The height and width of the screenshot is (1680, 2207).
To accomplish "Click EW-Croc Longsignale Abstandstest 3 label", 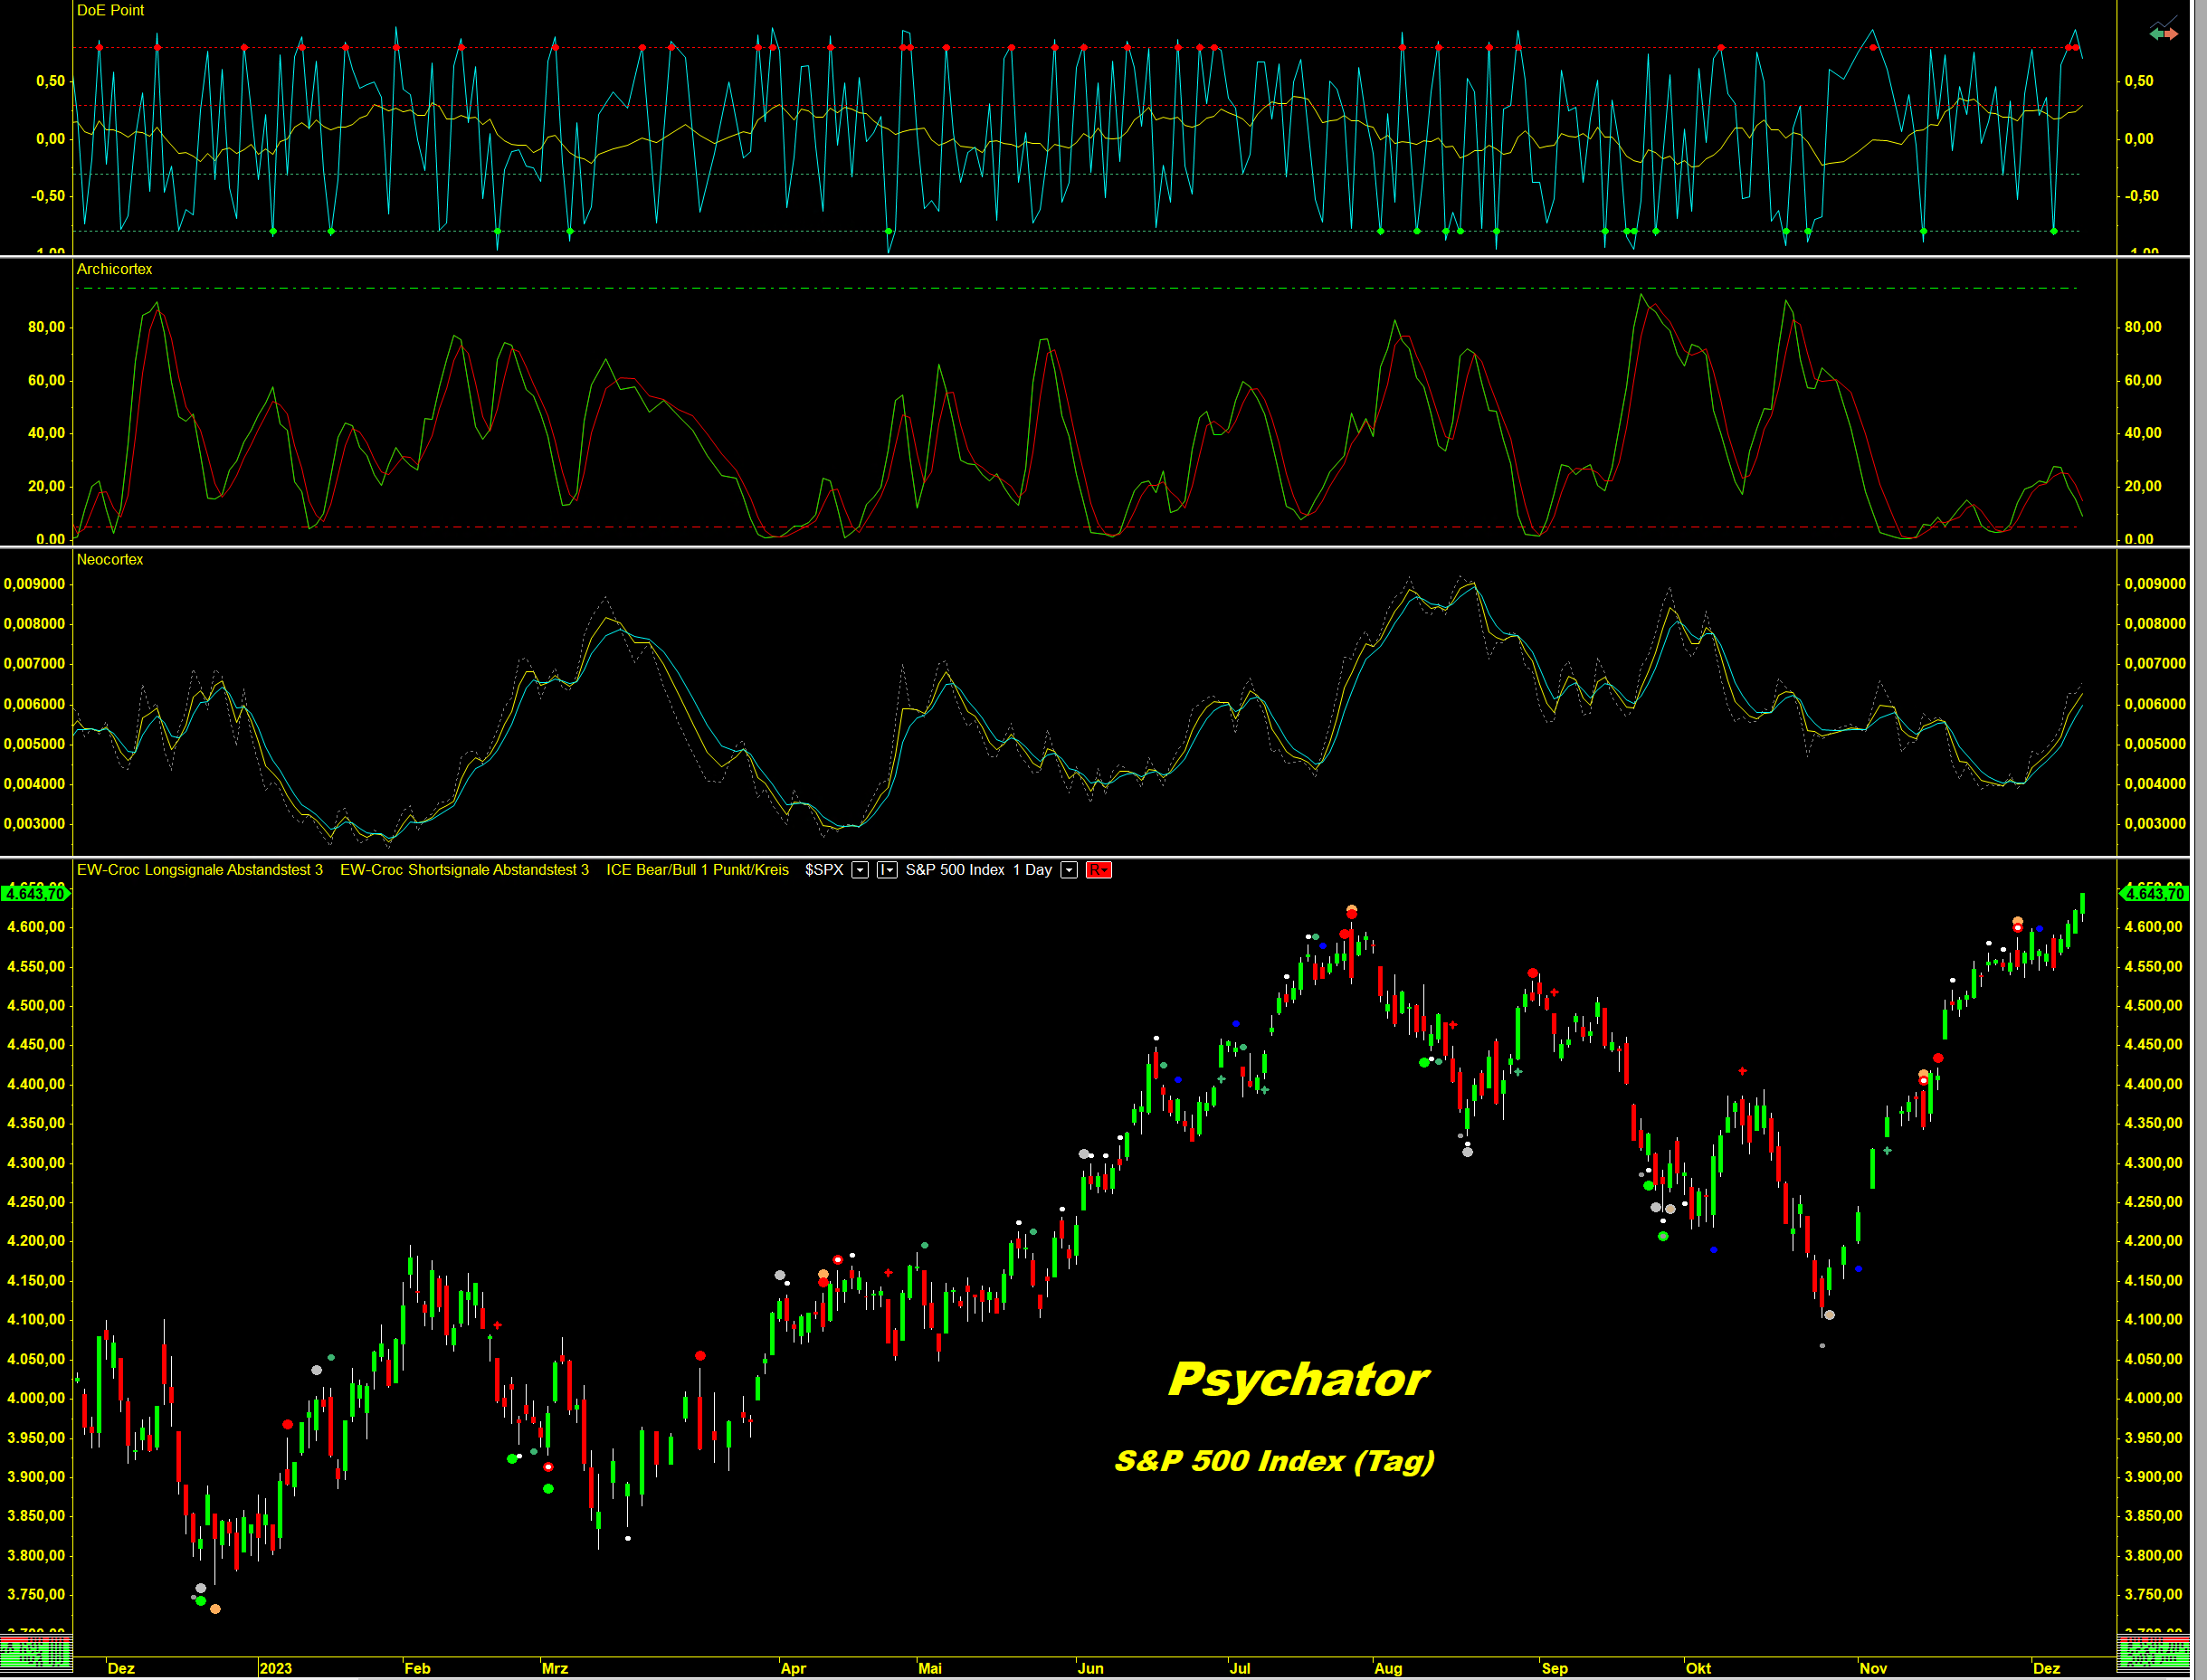I will (200, 870).
